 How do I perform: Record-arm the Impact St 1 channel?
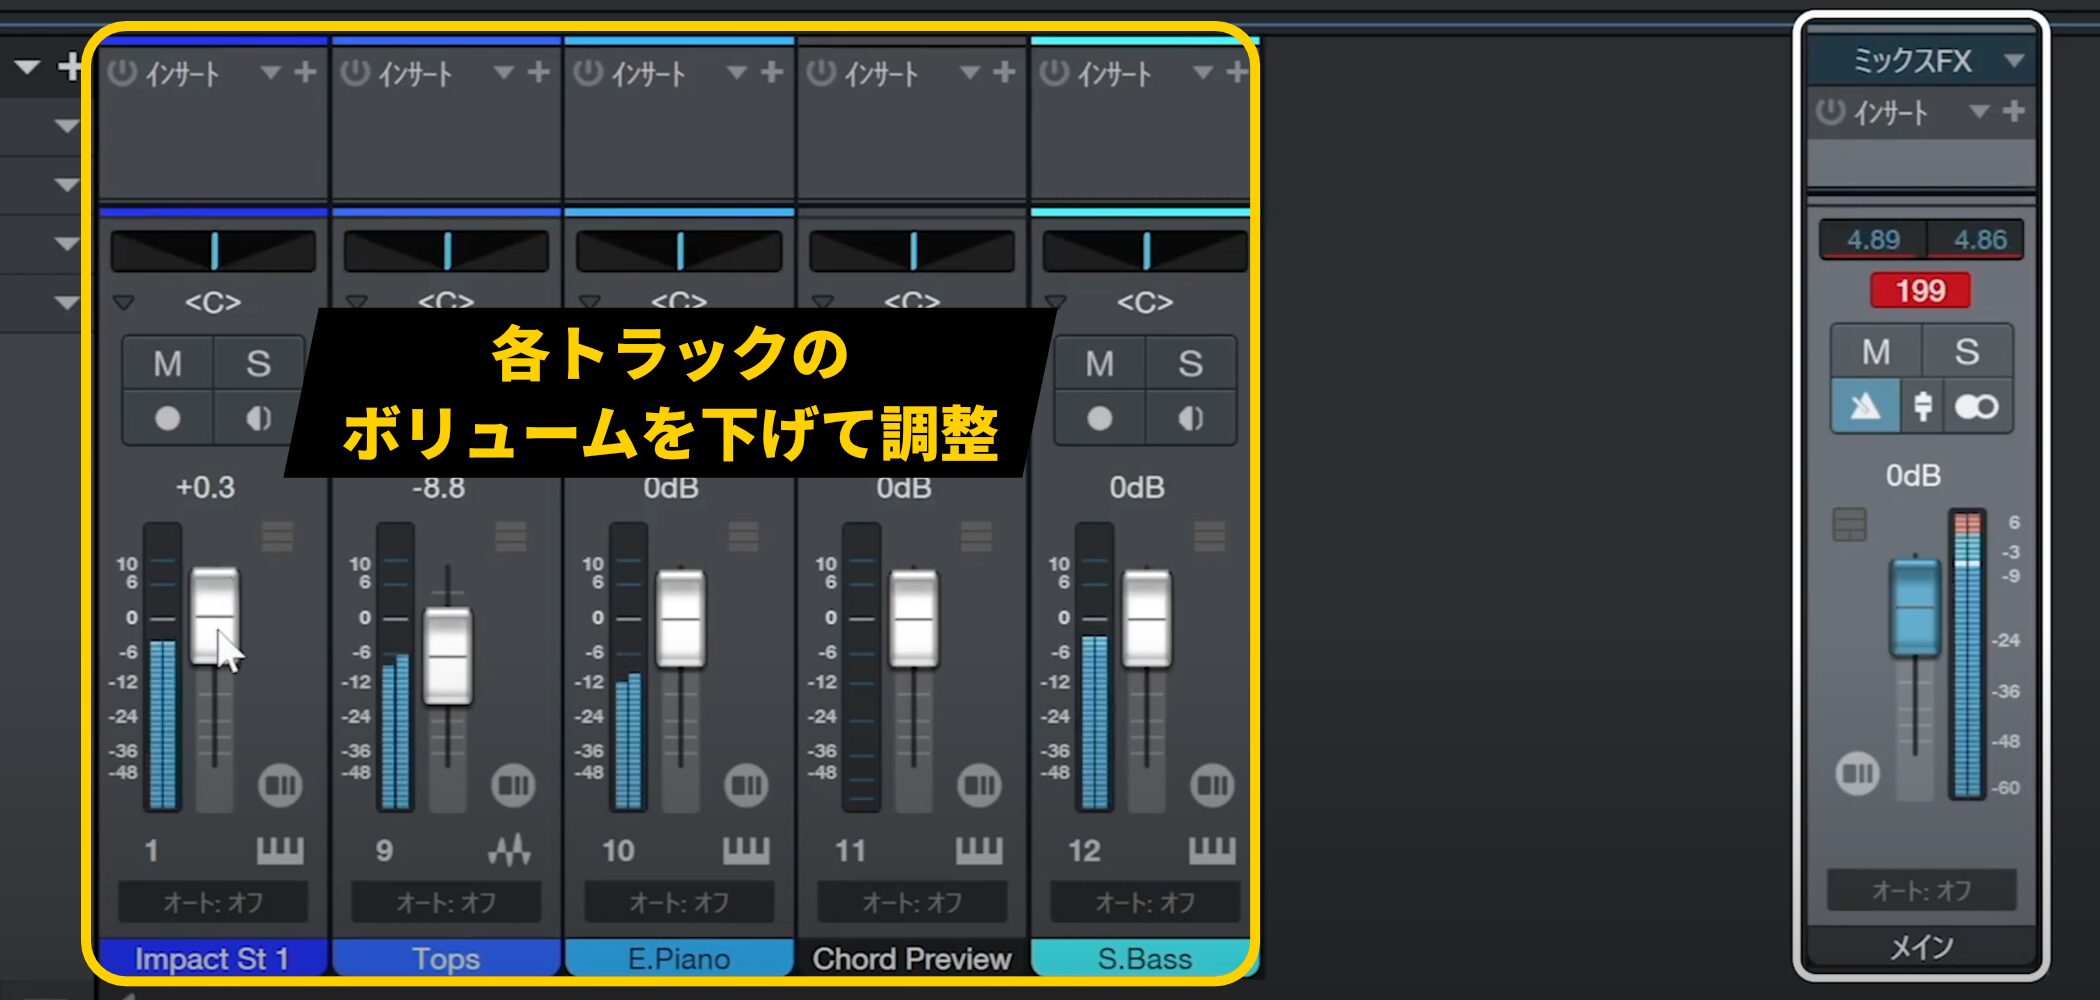pyautogui.click(x=167, y=418)
